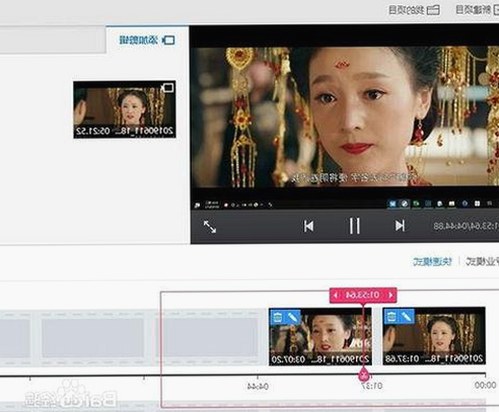Delete the timeline clip lasting 01:37.68
The height and width of the screenshot is (412, 499).
coord(392,317)
